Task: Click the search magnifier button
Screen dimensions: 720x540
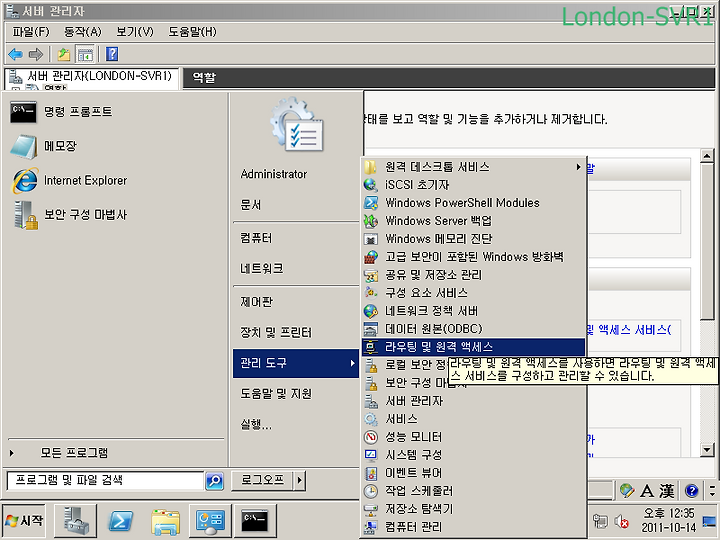Action: 214,481
